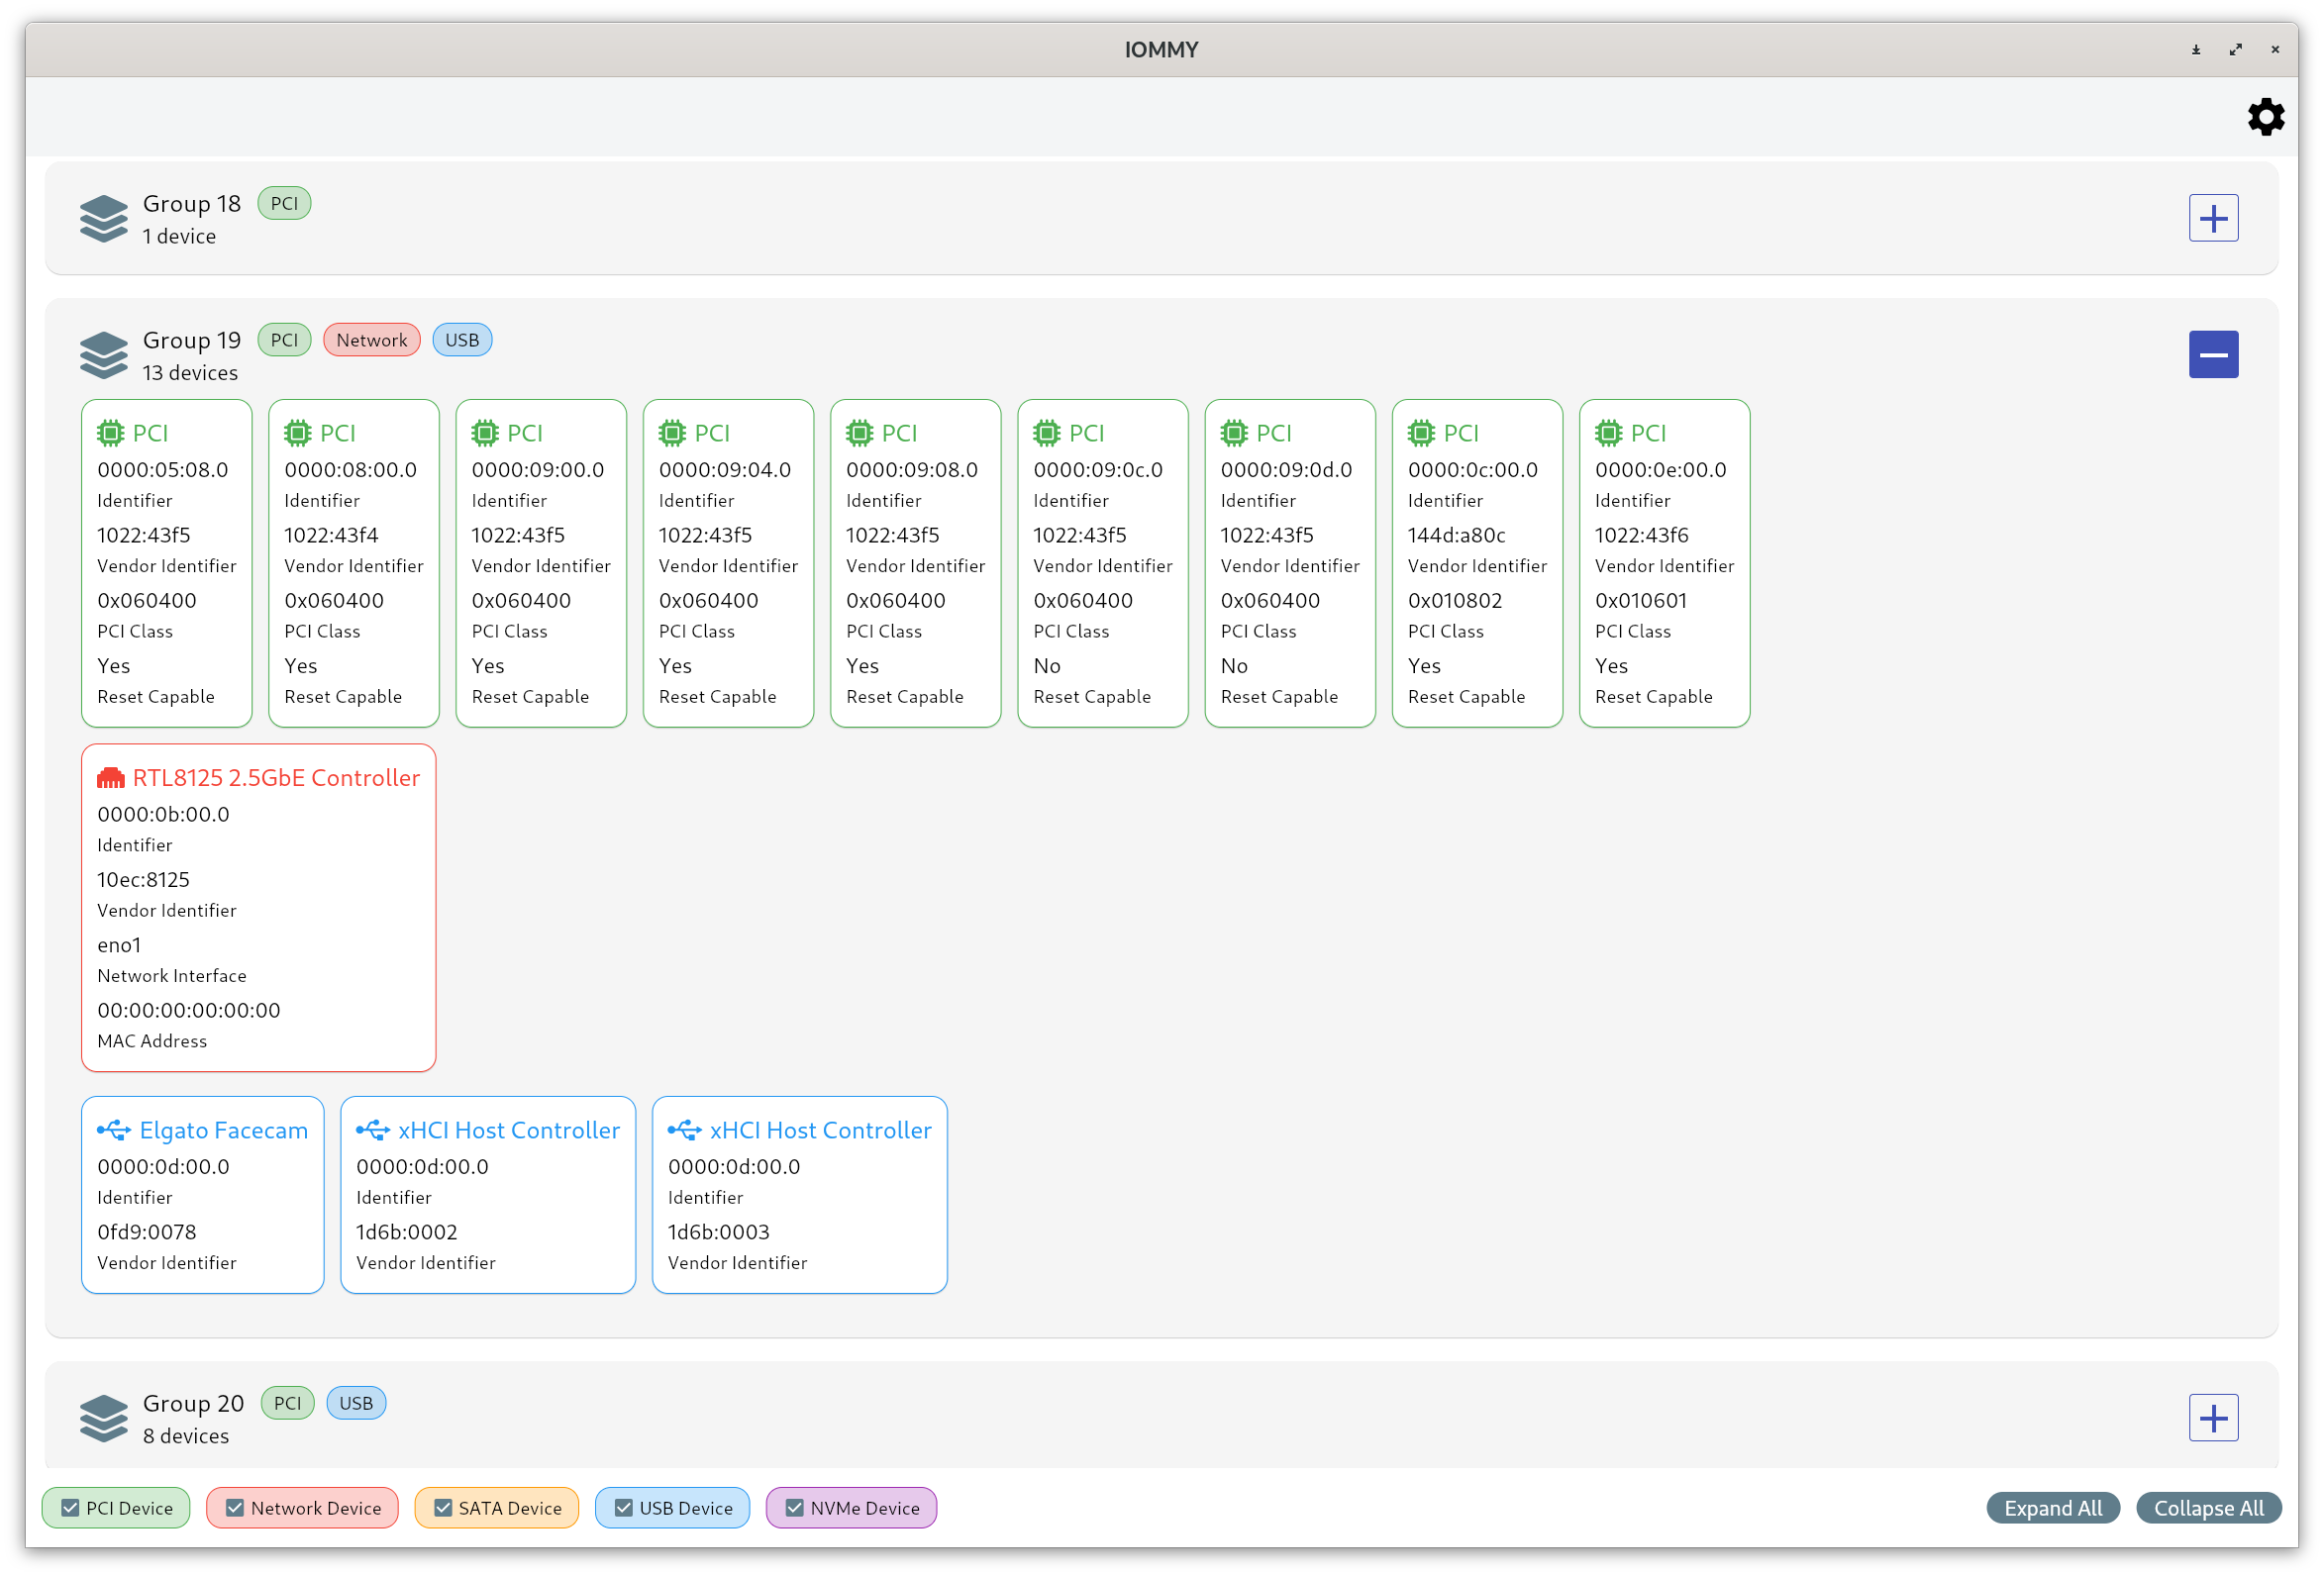
Task: Click vendor identifier 1022:43f4
Action: [x=331, y=535]
